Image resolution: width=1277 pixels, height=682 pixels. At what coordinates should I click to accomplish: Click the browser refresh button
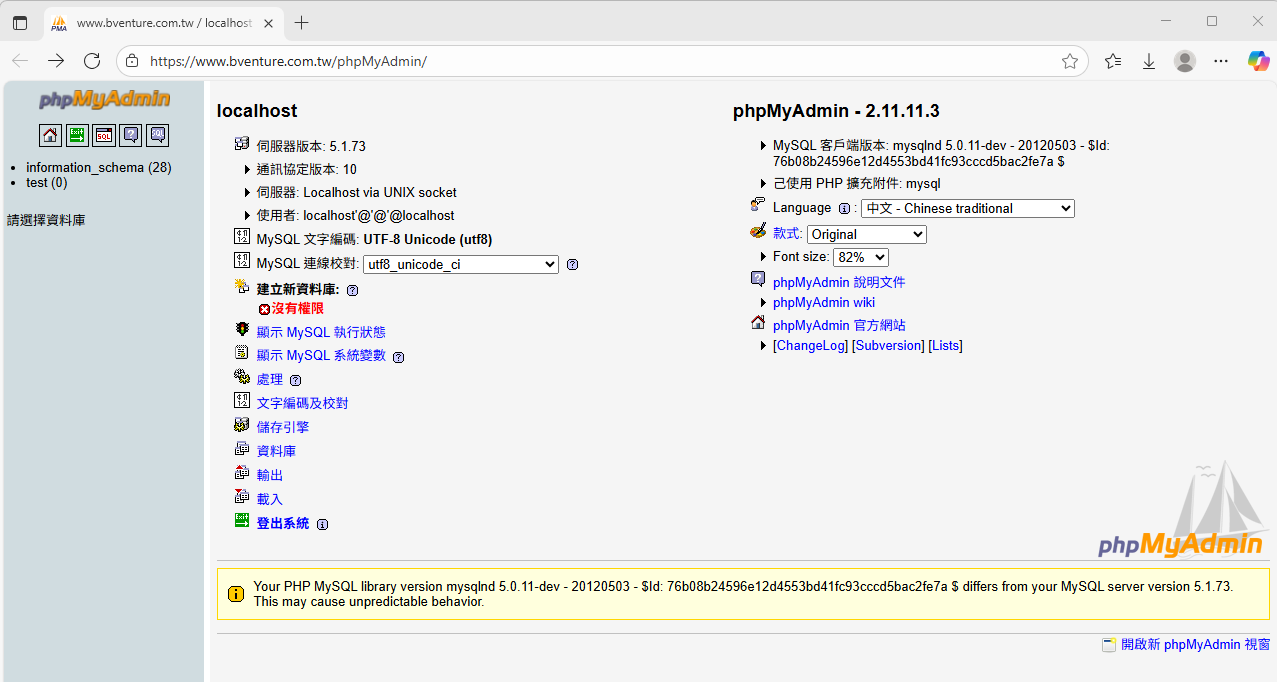coord(92,61)
